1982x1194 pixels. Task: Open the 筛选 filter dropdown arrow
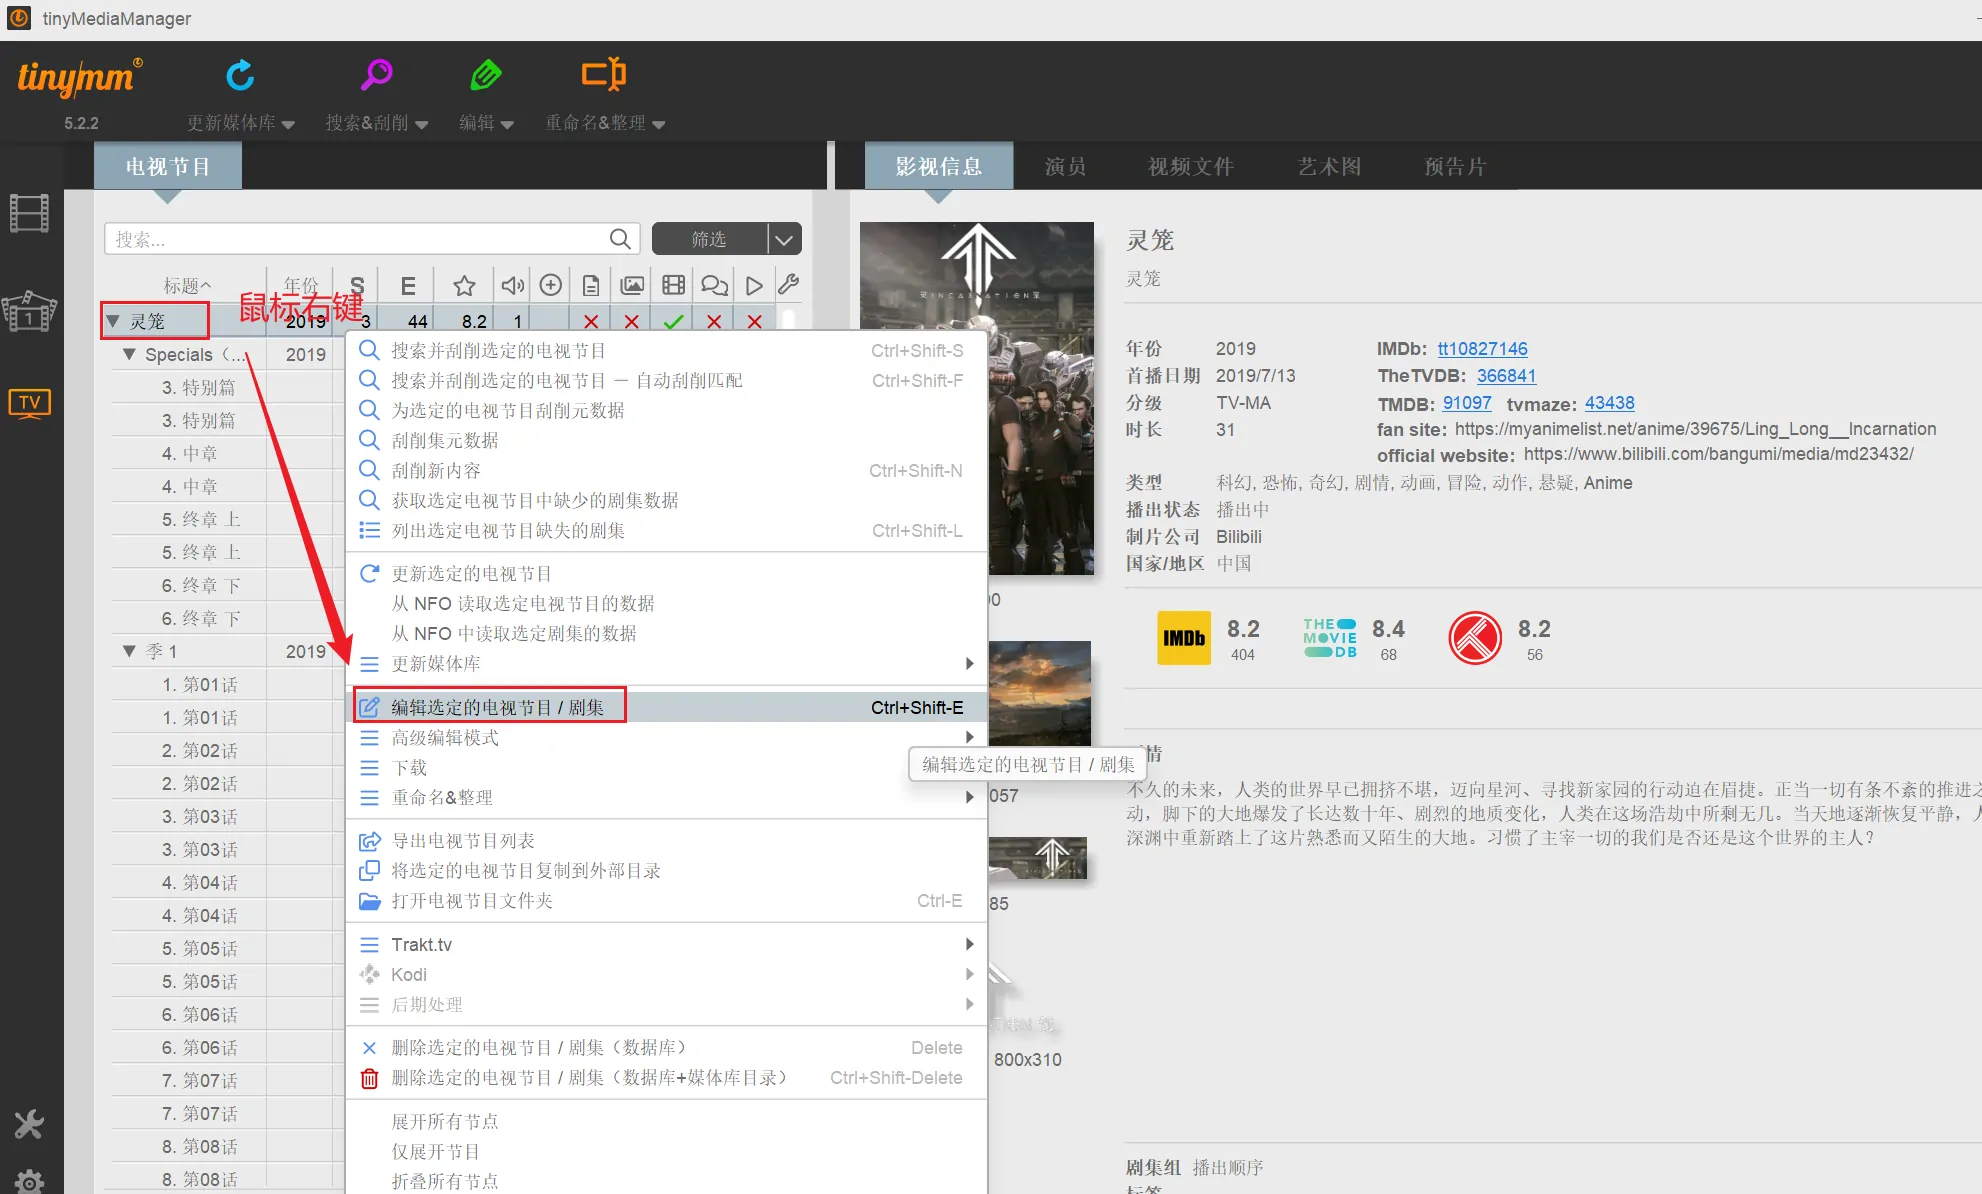pos(785,239)
